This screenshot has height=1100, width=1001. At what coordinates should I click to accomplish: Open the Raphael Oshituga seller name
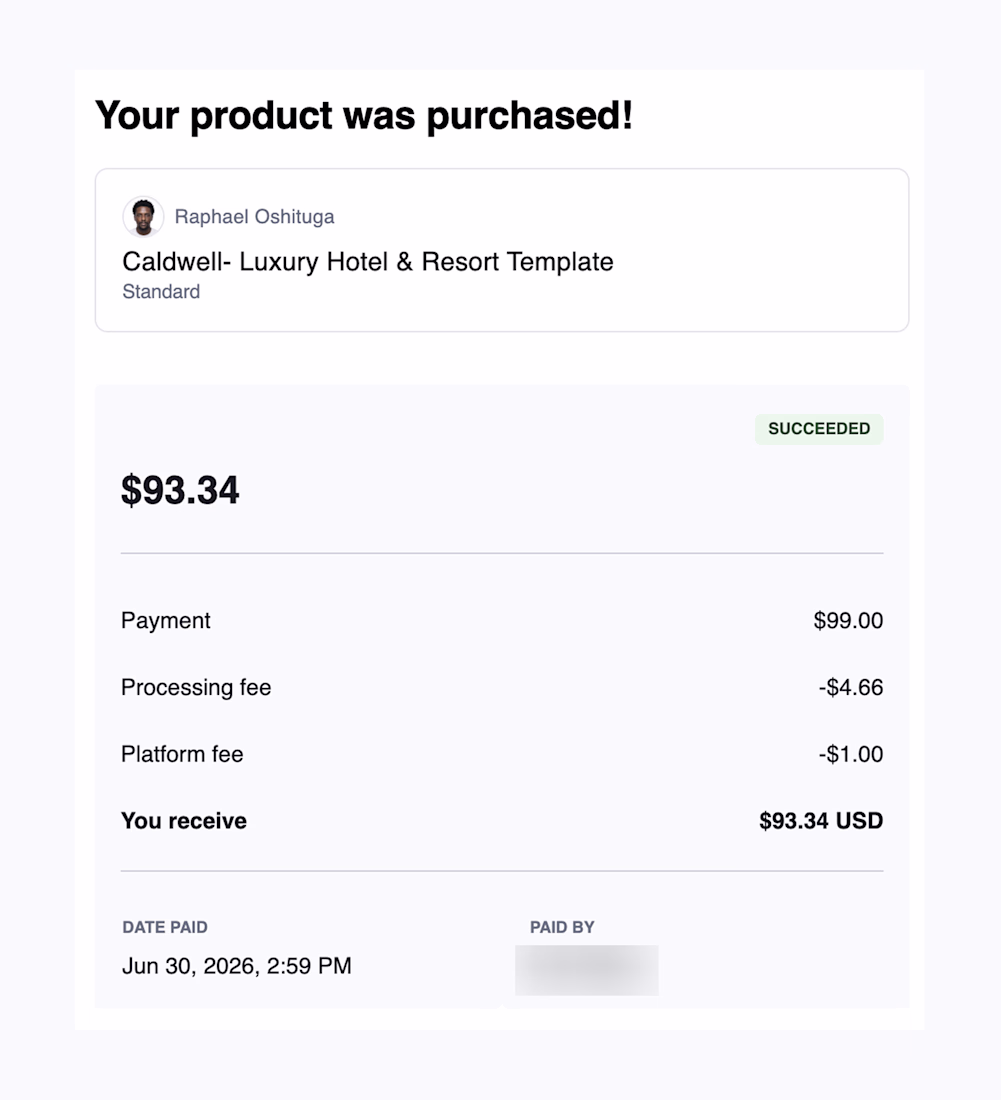pyautogui.click(x=254, y=217)
